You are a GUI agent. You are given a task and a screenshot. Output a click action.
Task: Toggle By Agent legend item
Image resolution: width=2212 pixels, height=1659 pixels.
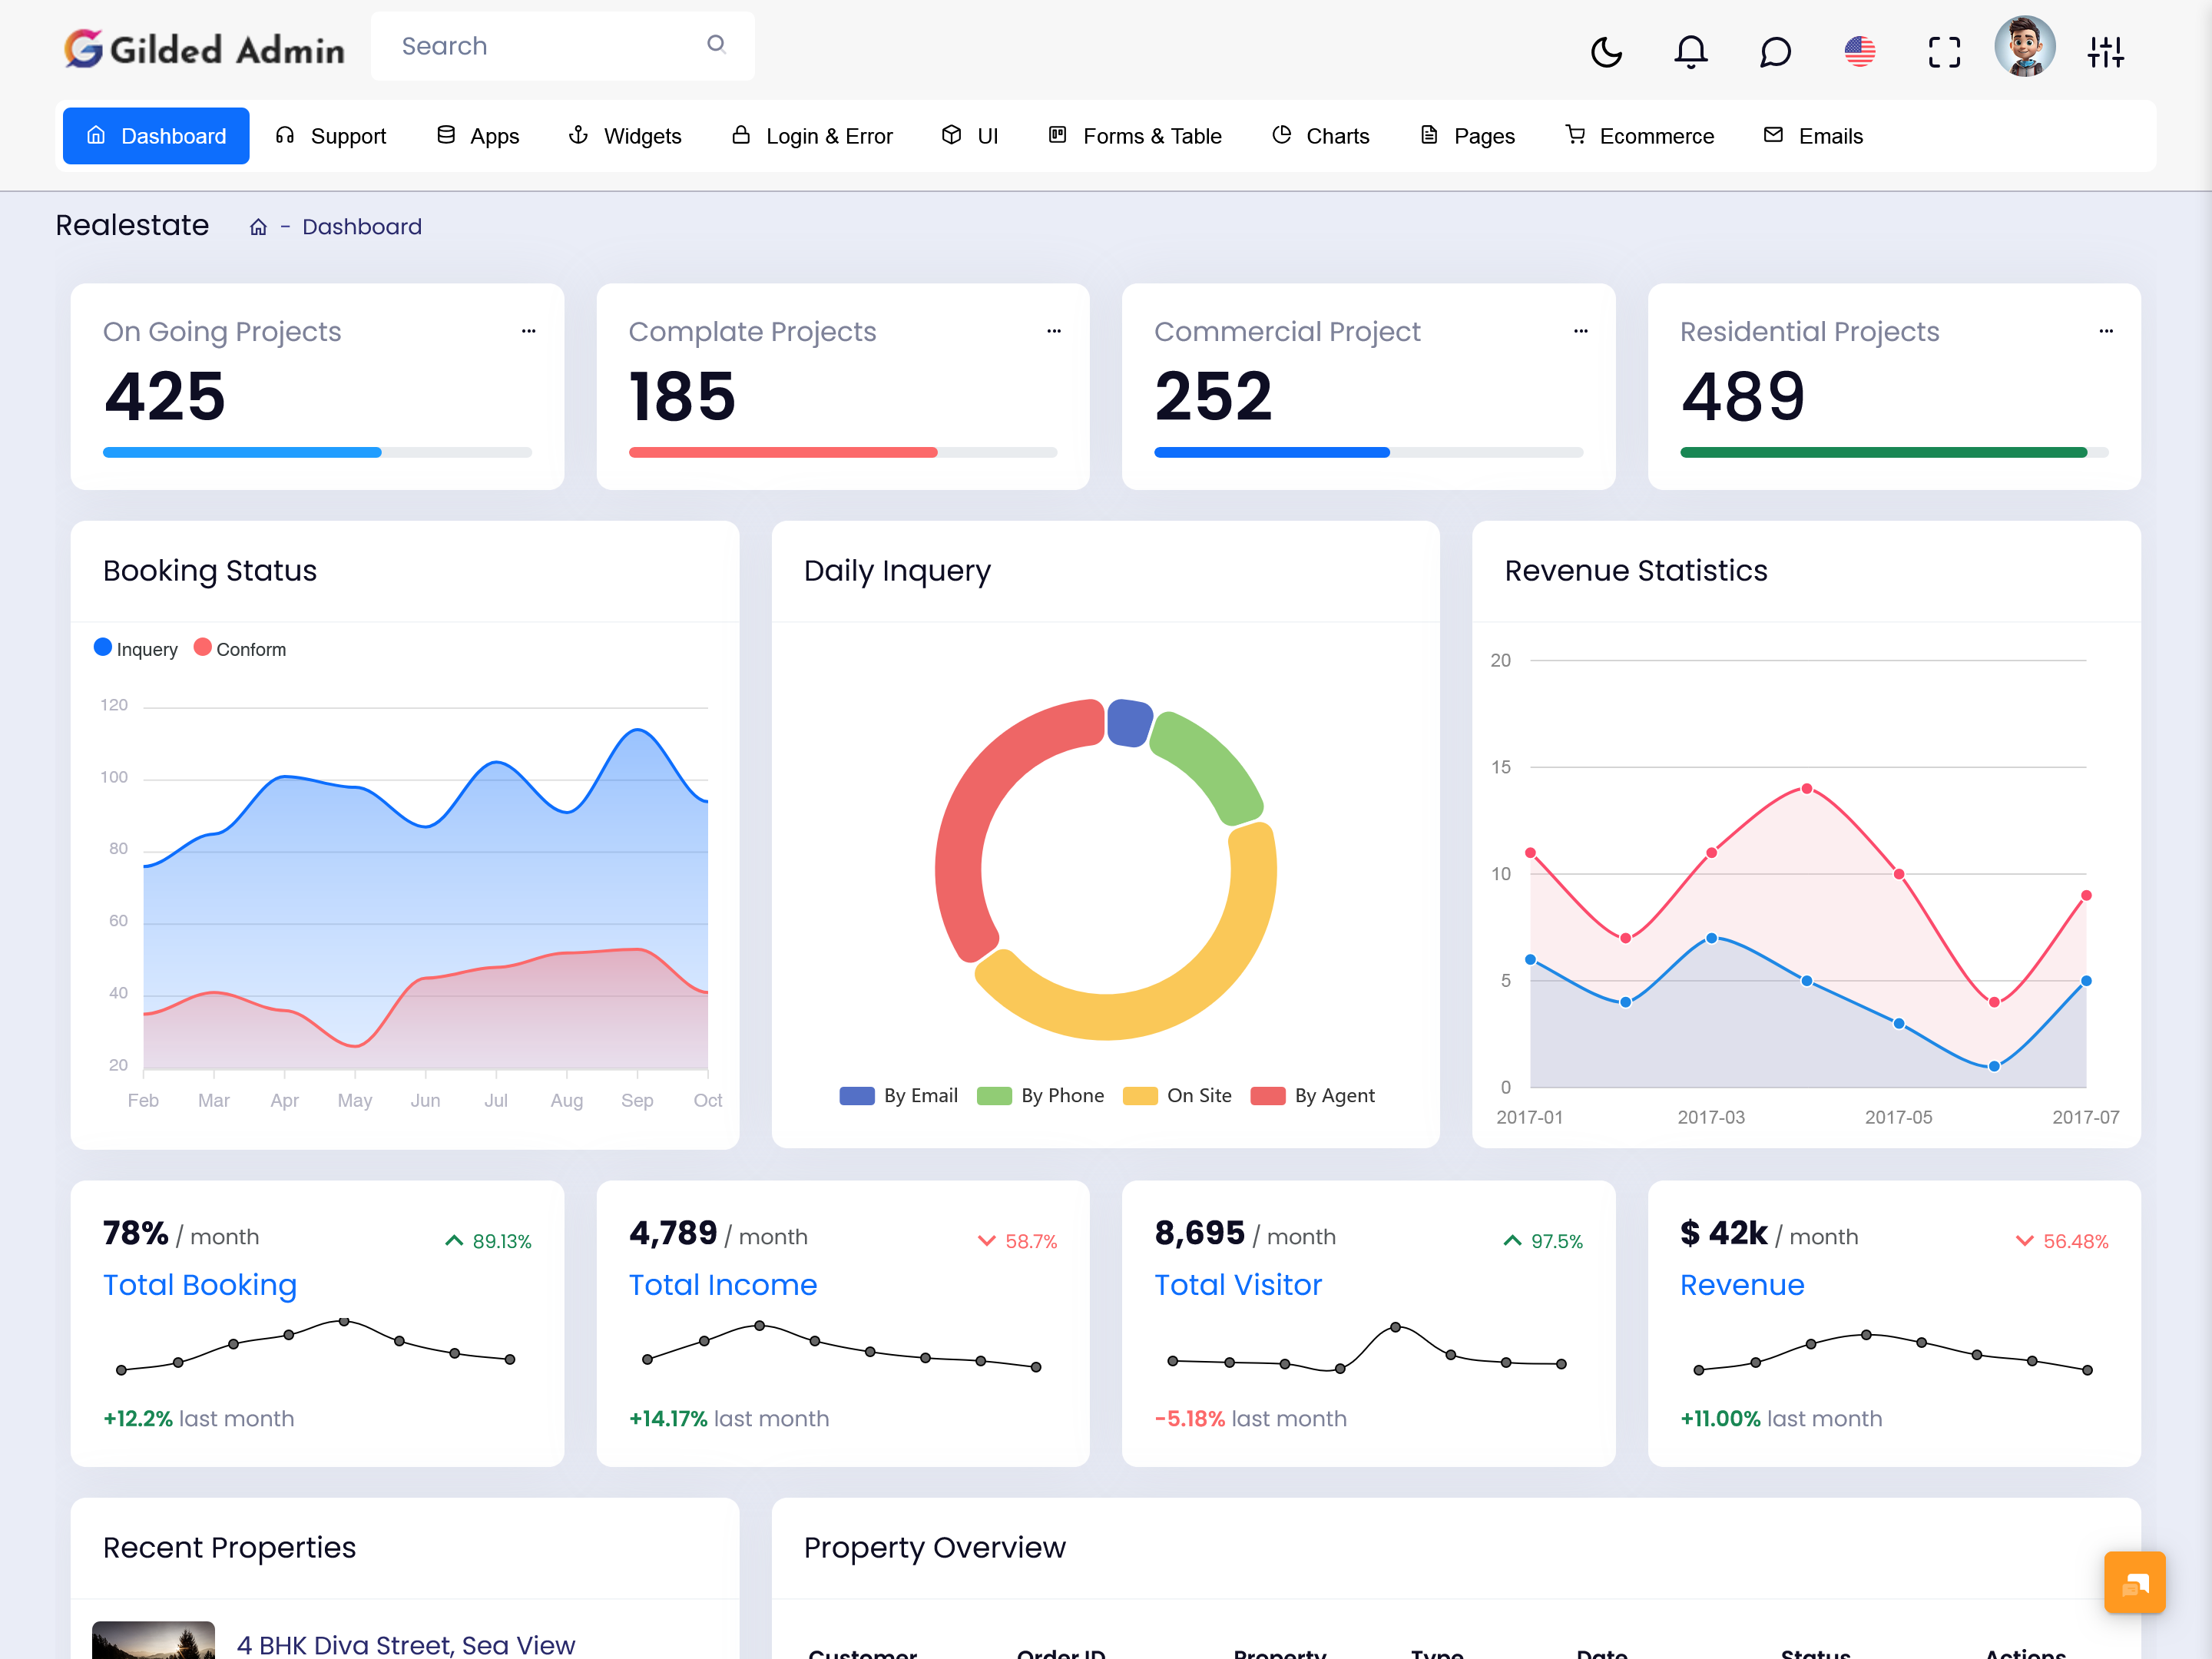pos(1313,1096)
